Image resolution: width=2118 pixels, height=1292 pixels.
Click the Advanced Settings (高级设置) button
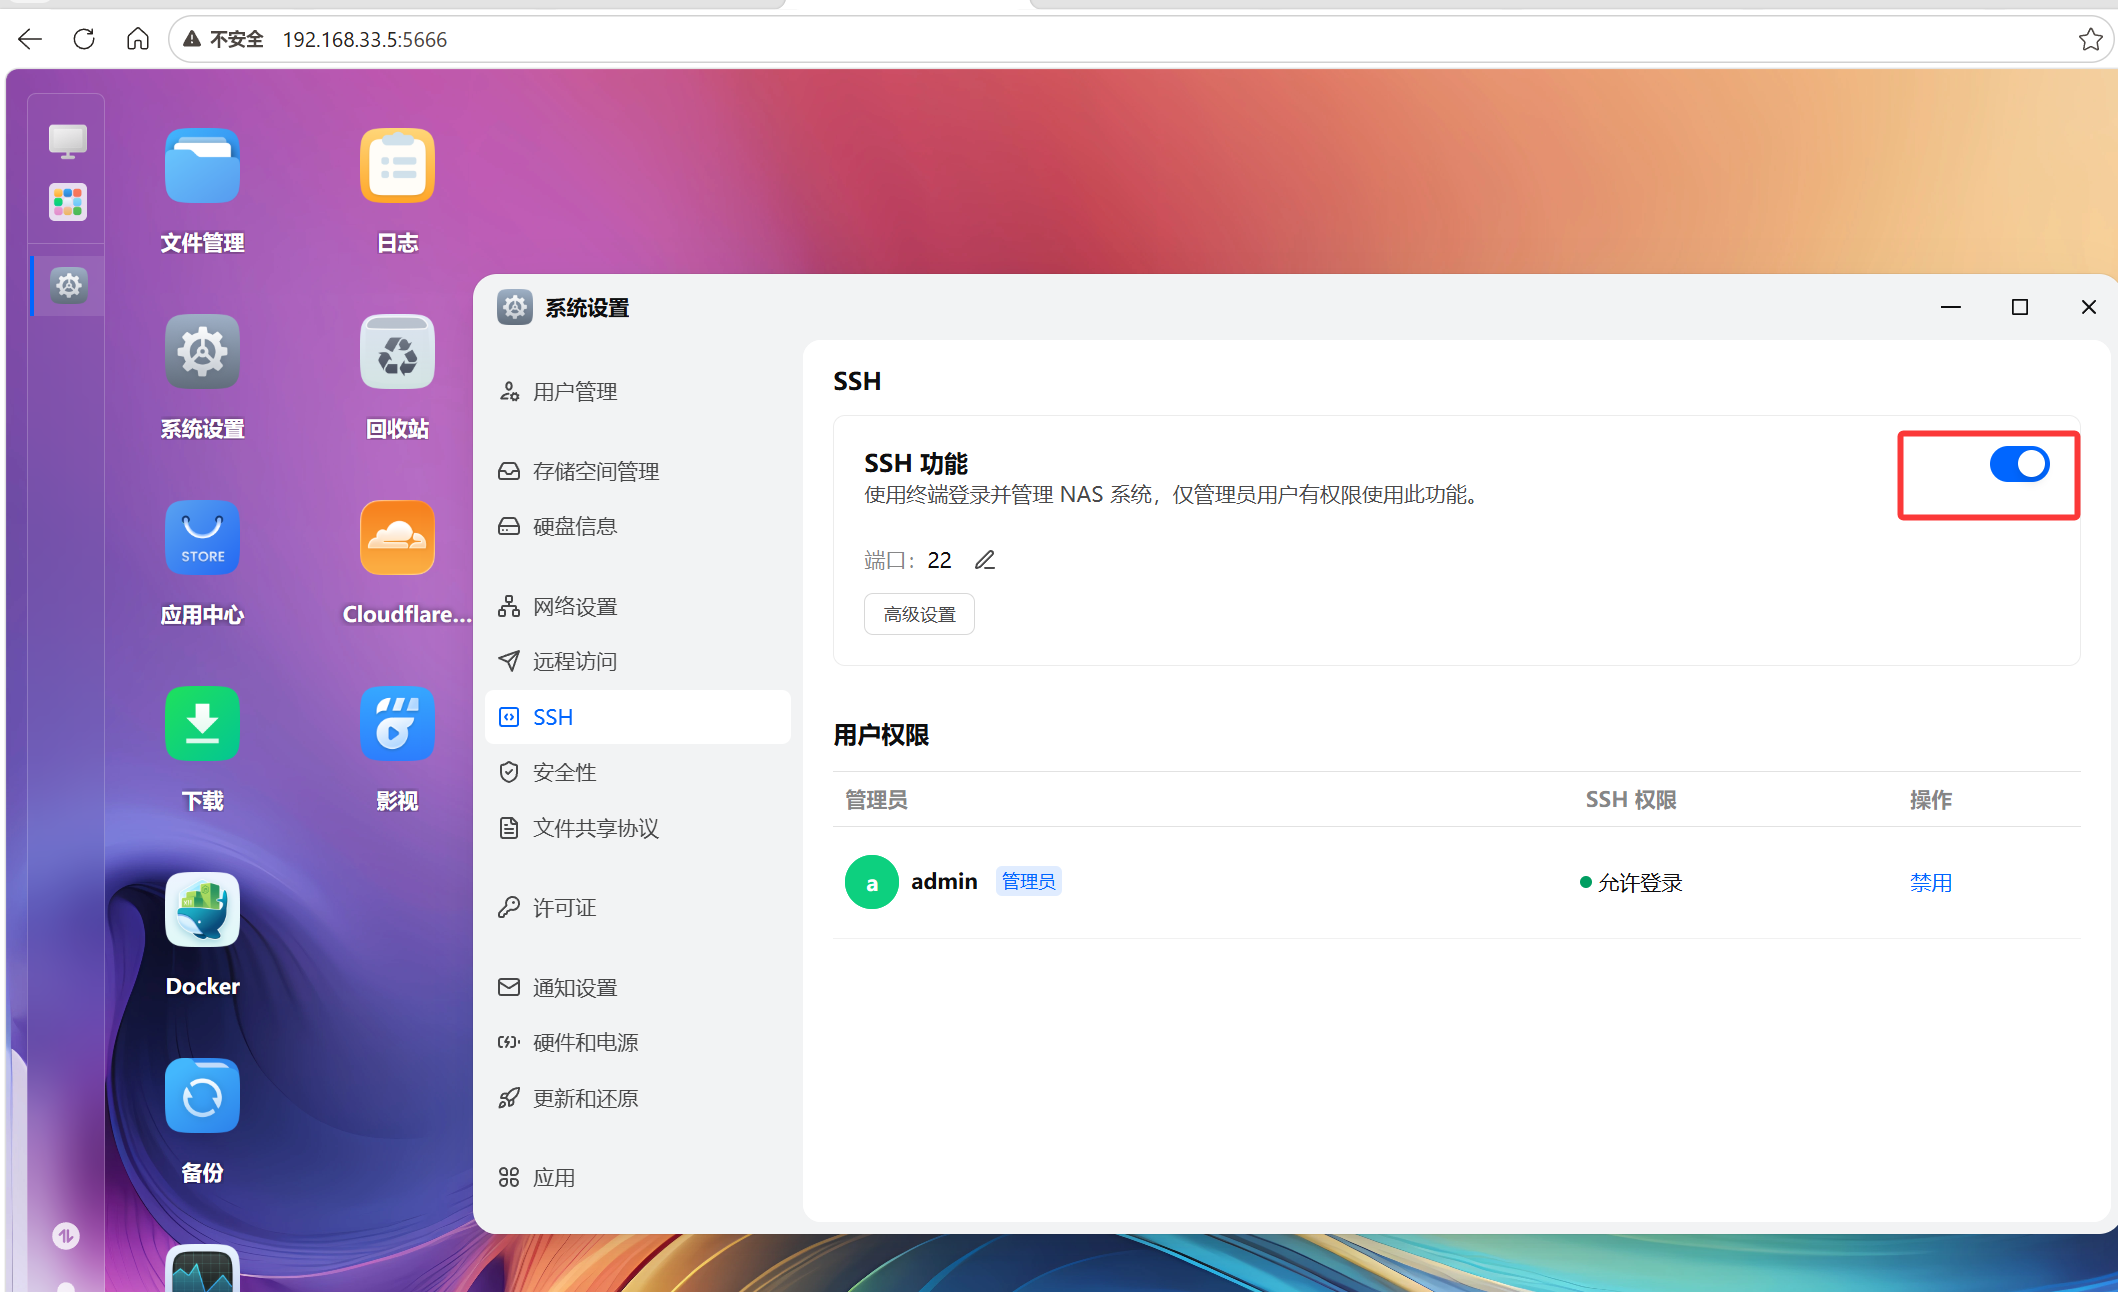[x=919, y=614]
